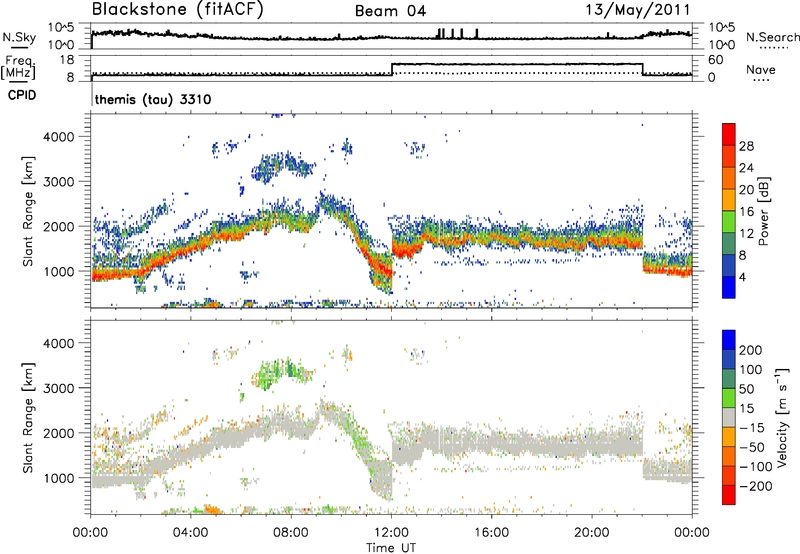This screenshot has width=800, height=554.
Task: Click the N.Search legend label
Action: 772,37
